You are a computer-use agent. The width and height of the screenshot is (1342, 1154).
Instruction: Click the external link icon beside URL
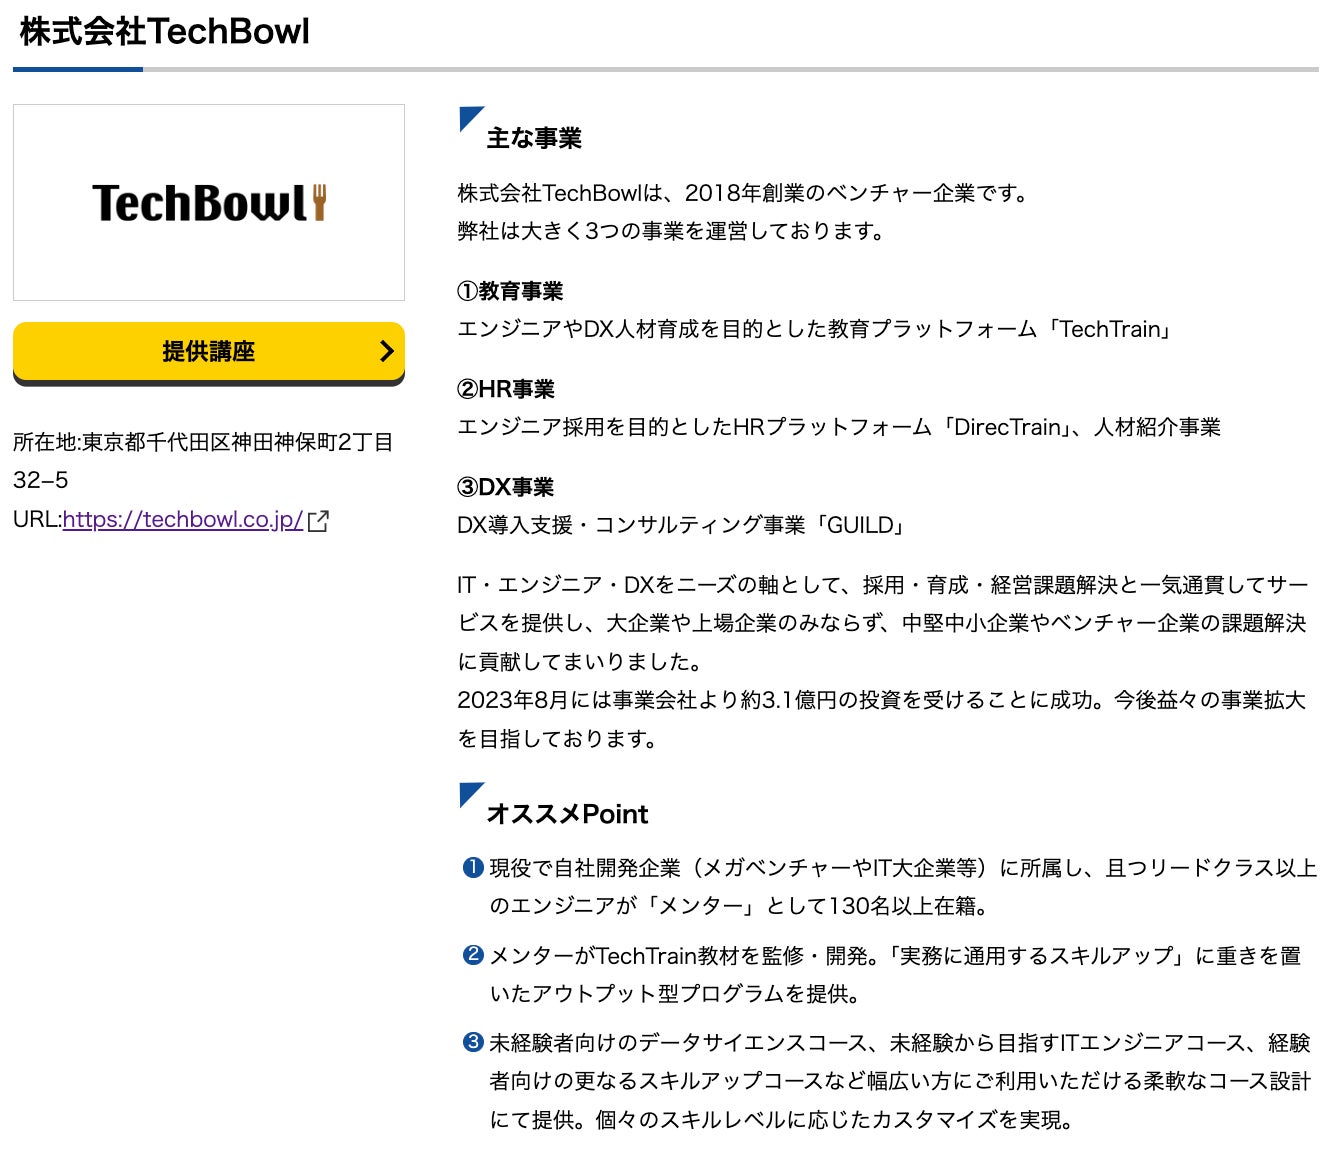pos(318,520)
